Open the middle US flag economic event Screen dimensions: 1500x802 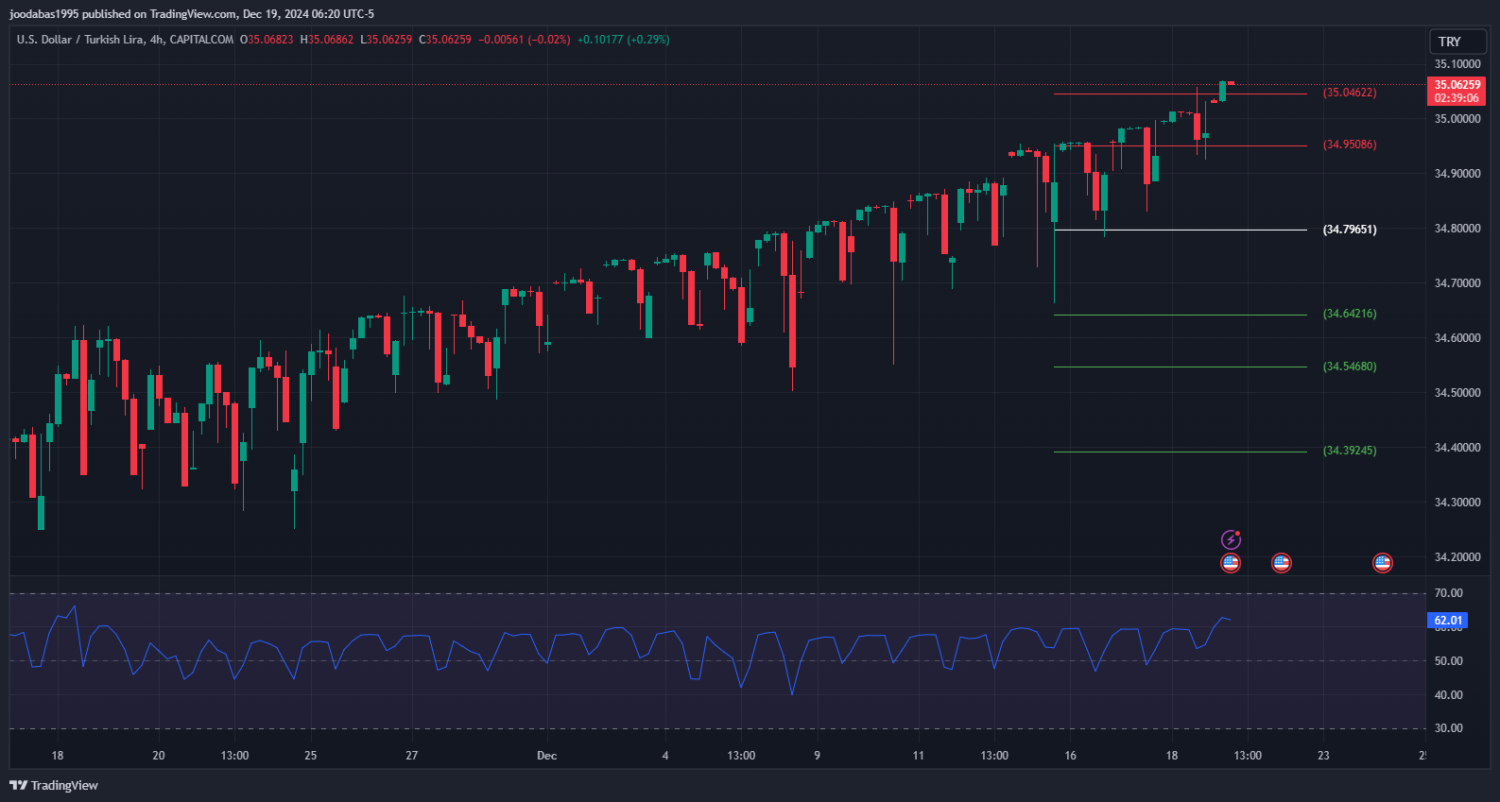(x=1281, y=563)
